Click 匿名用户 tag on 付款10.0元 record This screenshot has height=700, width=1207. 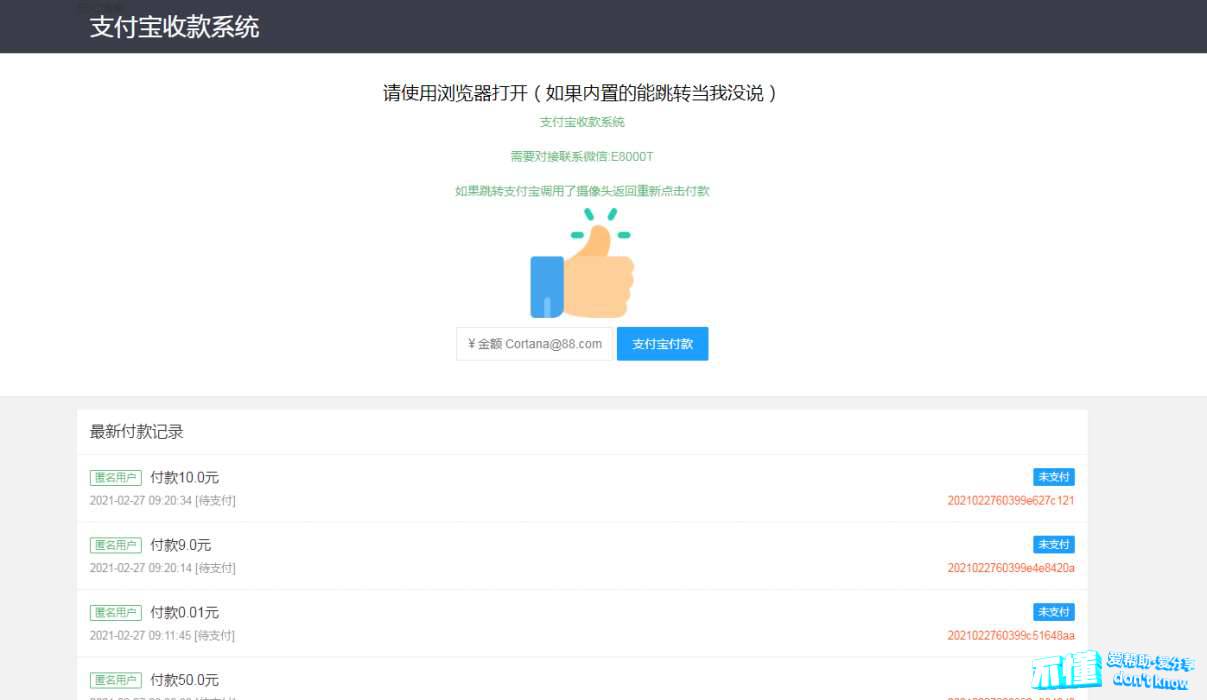click(116, 478)
